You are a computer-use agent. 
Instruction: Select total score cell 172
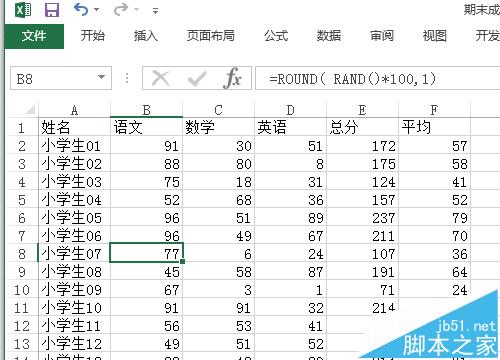coord(362,146)
